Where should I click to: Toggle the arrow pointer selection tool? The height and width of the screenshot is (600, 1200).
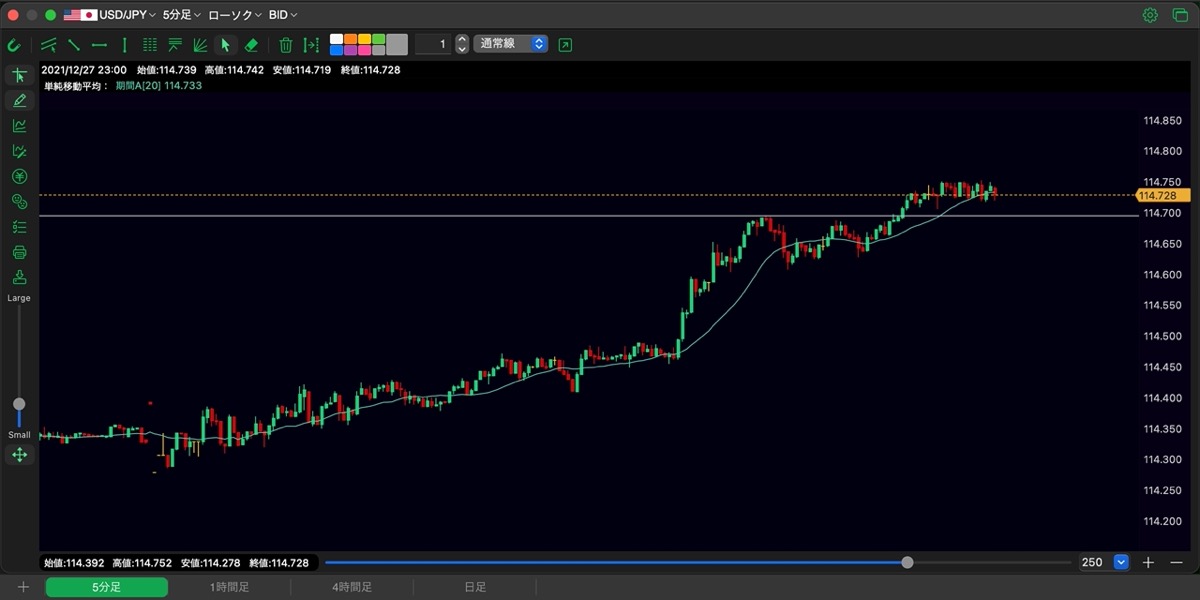[x=225, y=44]
